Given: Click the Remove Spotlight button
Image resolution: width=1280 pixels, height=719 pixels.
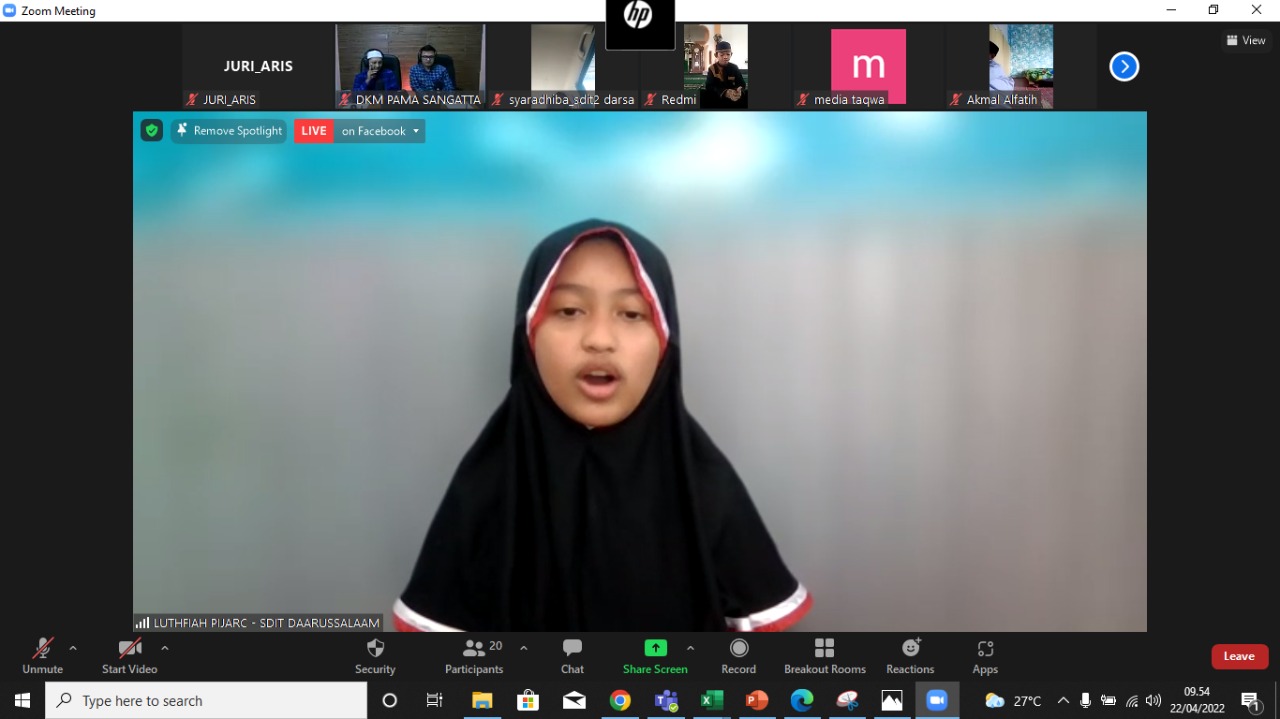Looking at the screenshot, I should [229, 131].
